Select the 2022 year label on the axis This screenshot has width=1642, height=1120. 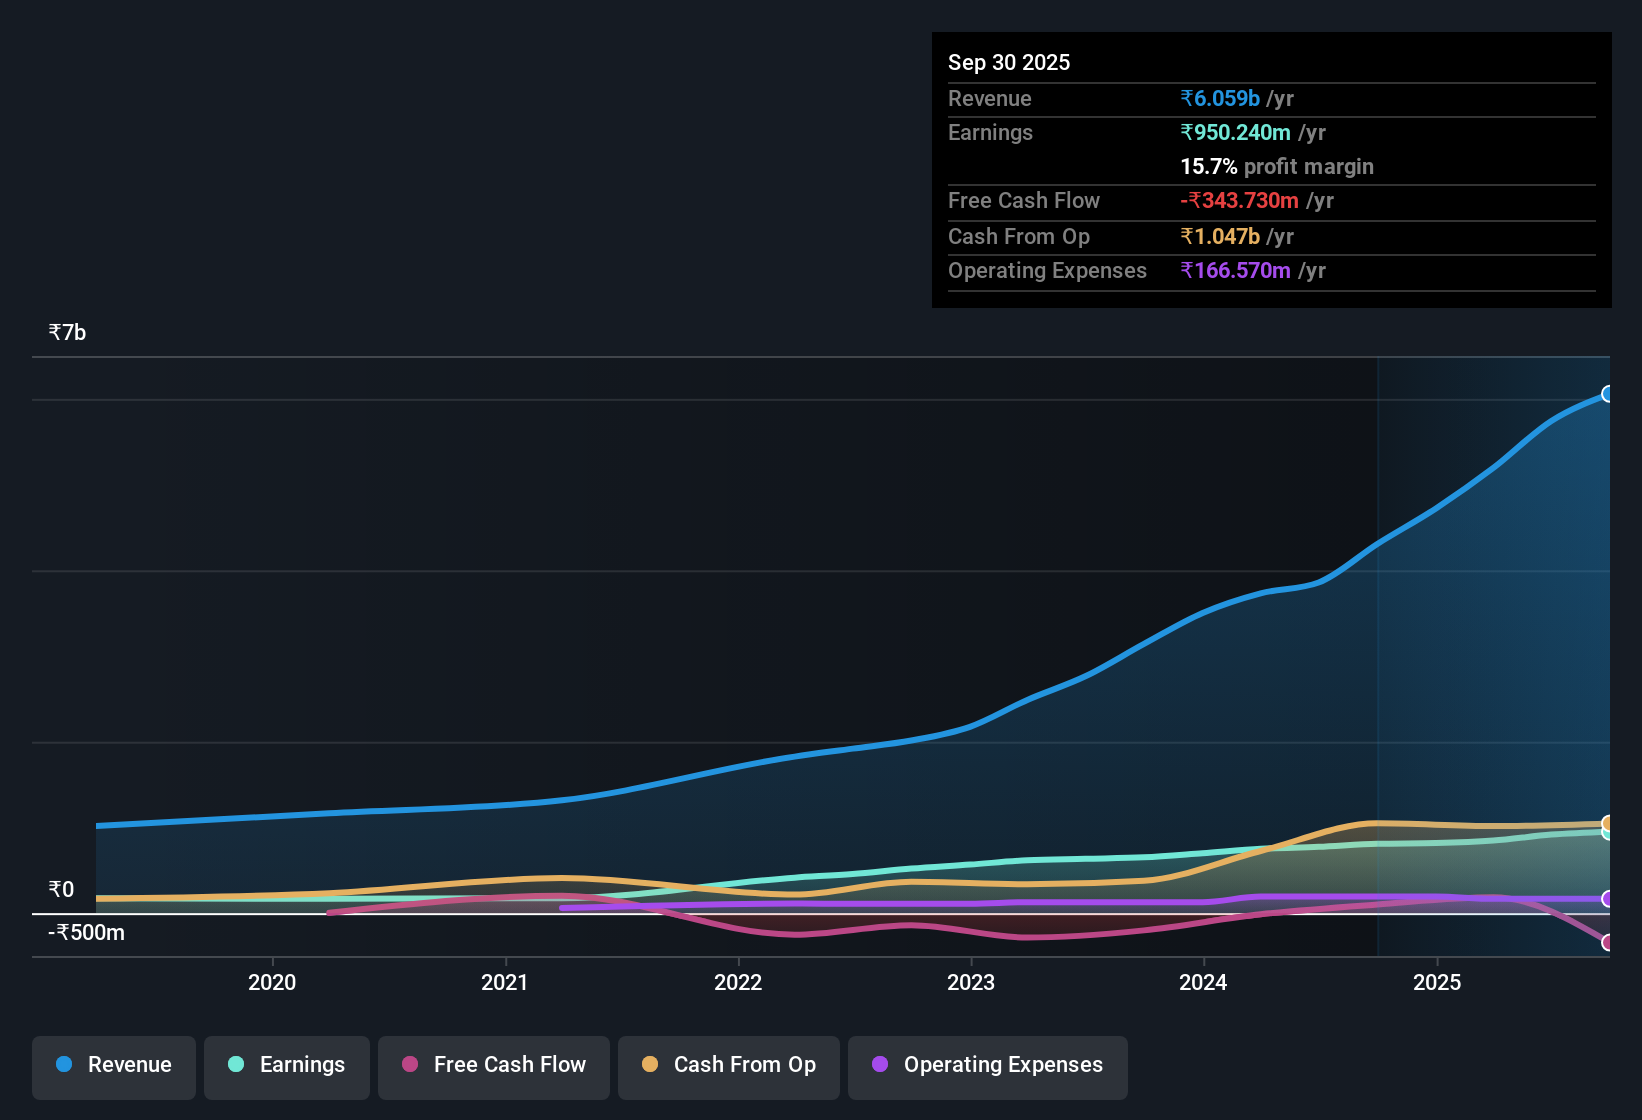[738, 983]
